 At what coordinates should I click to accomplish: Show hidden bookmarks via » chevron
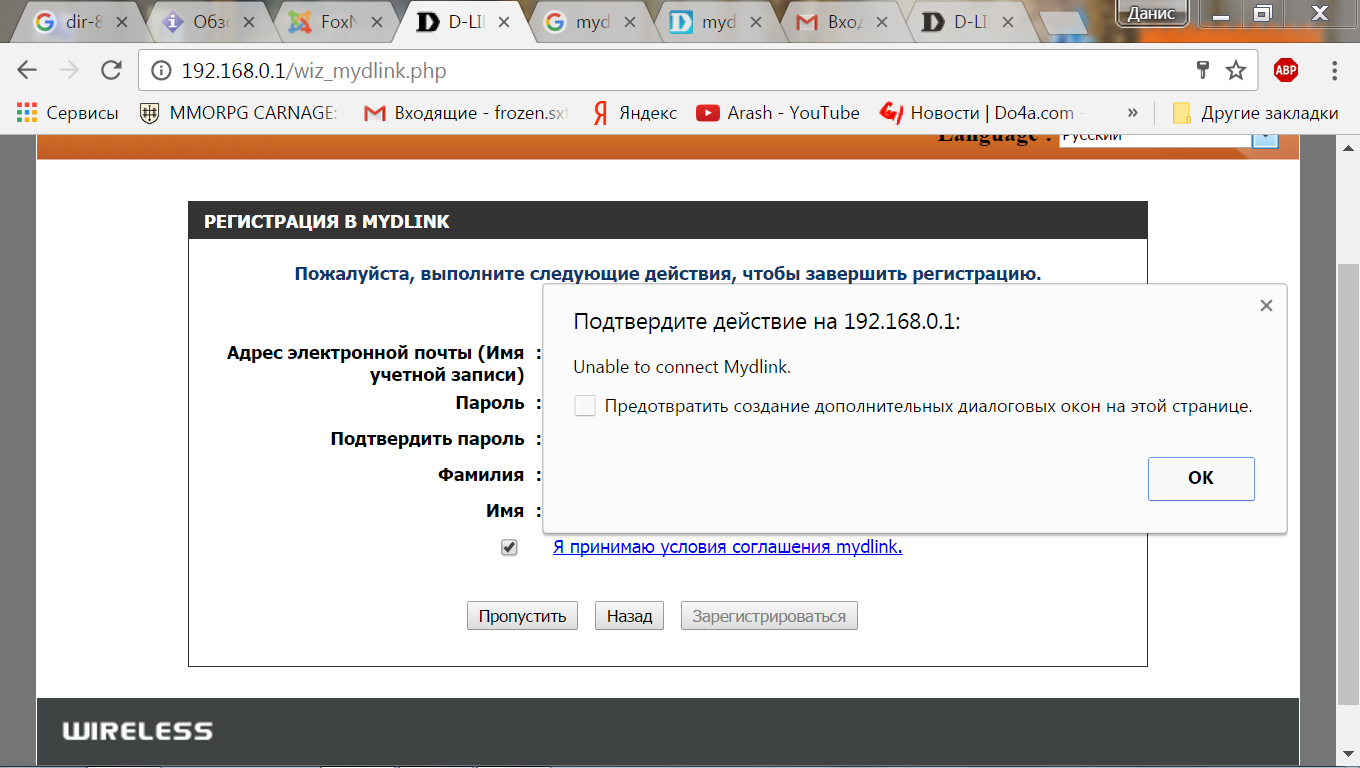[x=1132, y=113]
